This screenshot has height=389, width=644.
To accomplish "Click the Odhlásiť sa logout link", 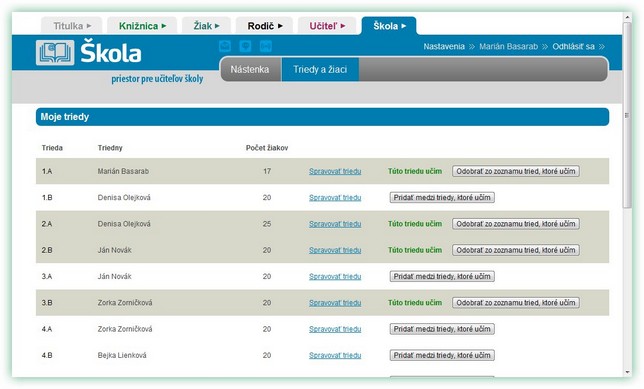I will pyautogui.click(x=573, y=46).
